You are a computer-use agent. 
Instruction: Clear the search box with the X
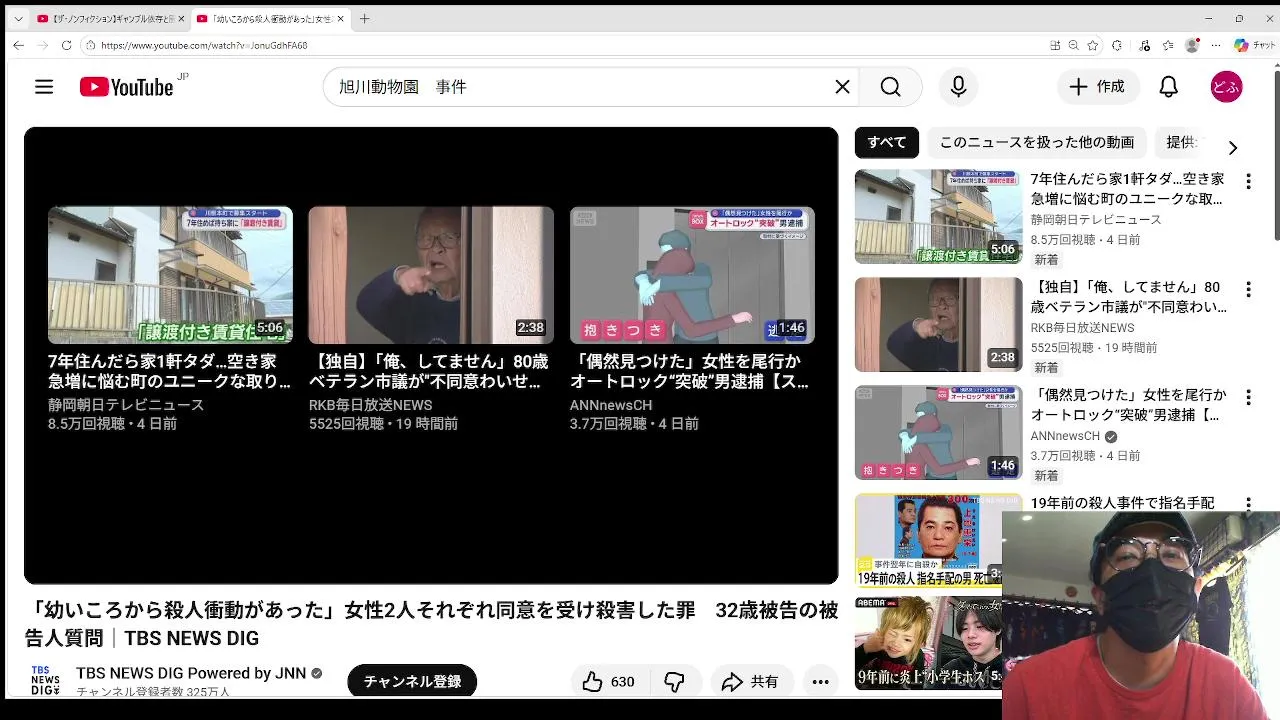[x=842, y=87]
